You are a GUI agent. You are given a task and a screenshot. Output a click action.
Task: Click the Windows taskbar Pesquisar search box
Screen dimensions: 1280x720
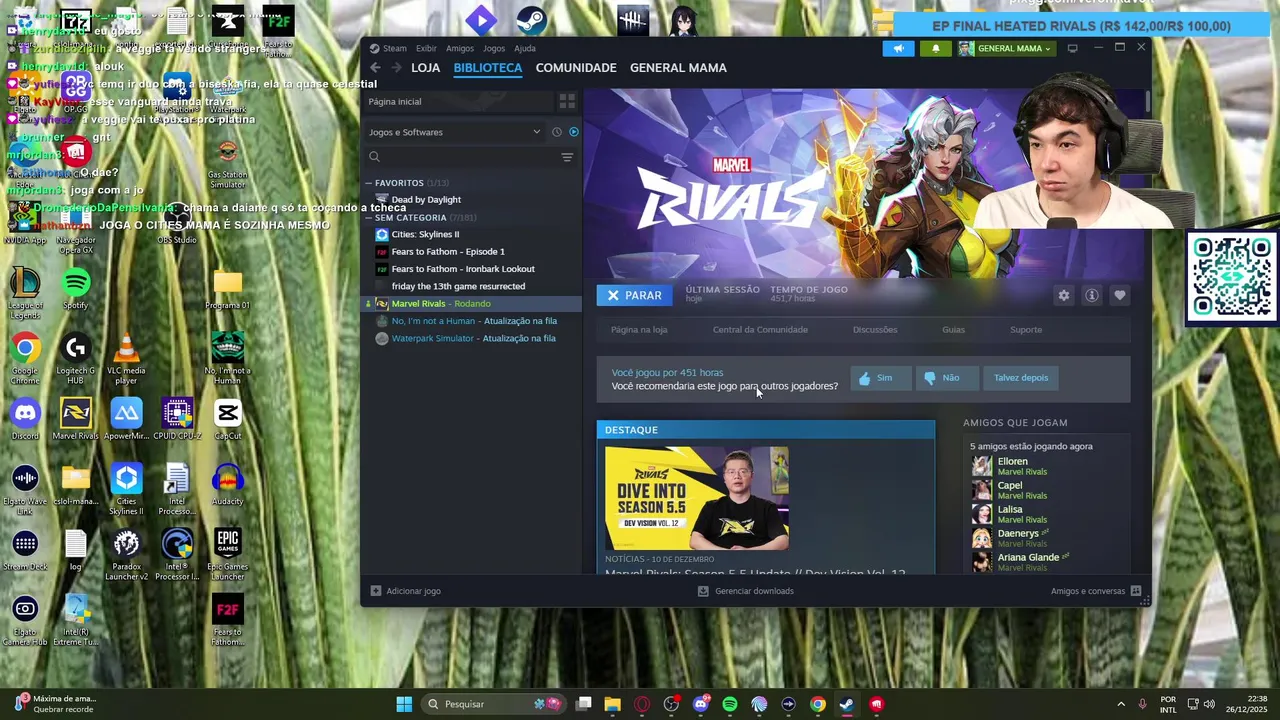(493, 704)
